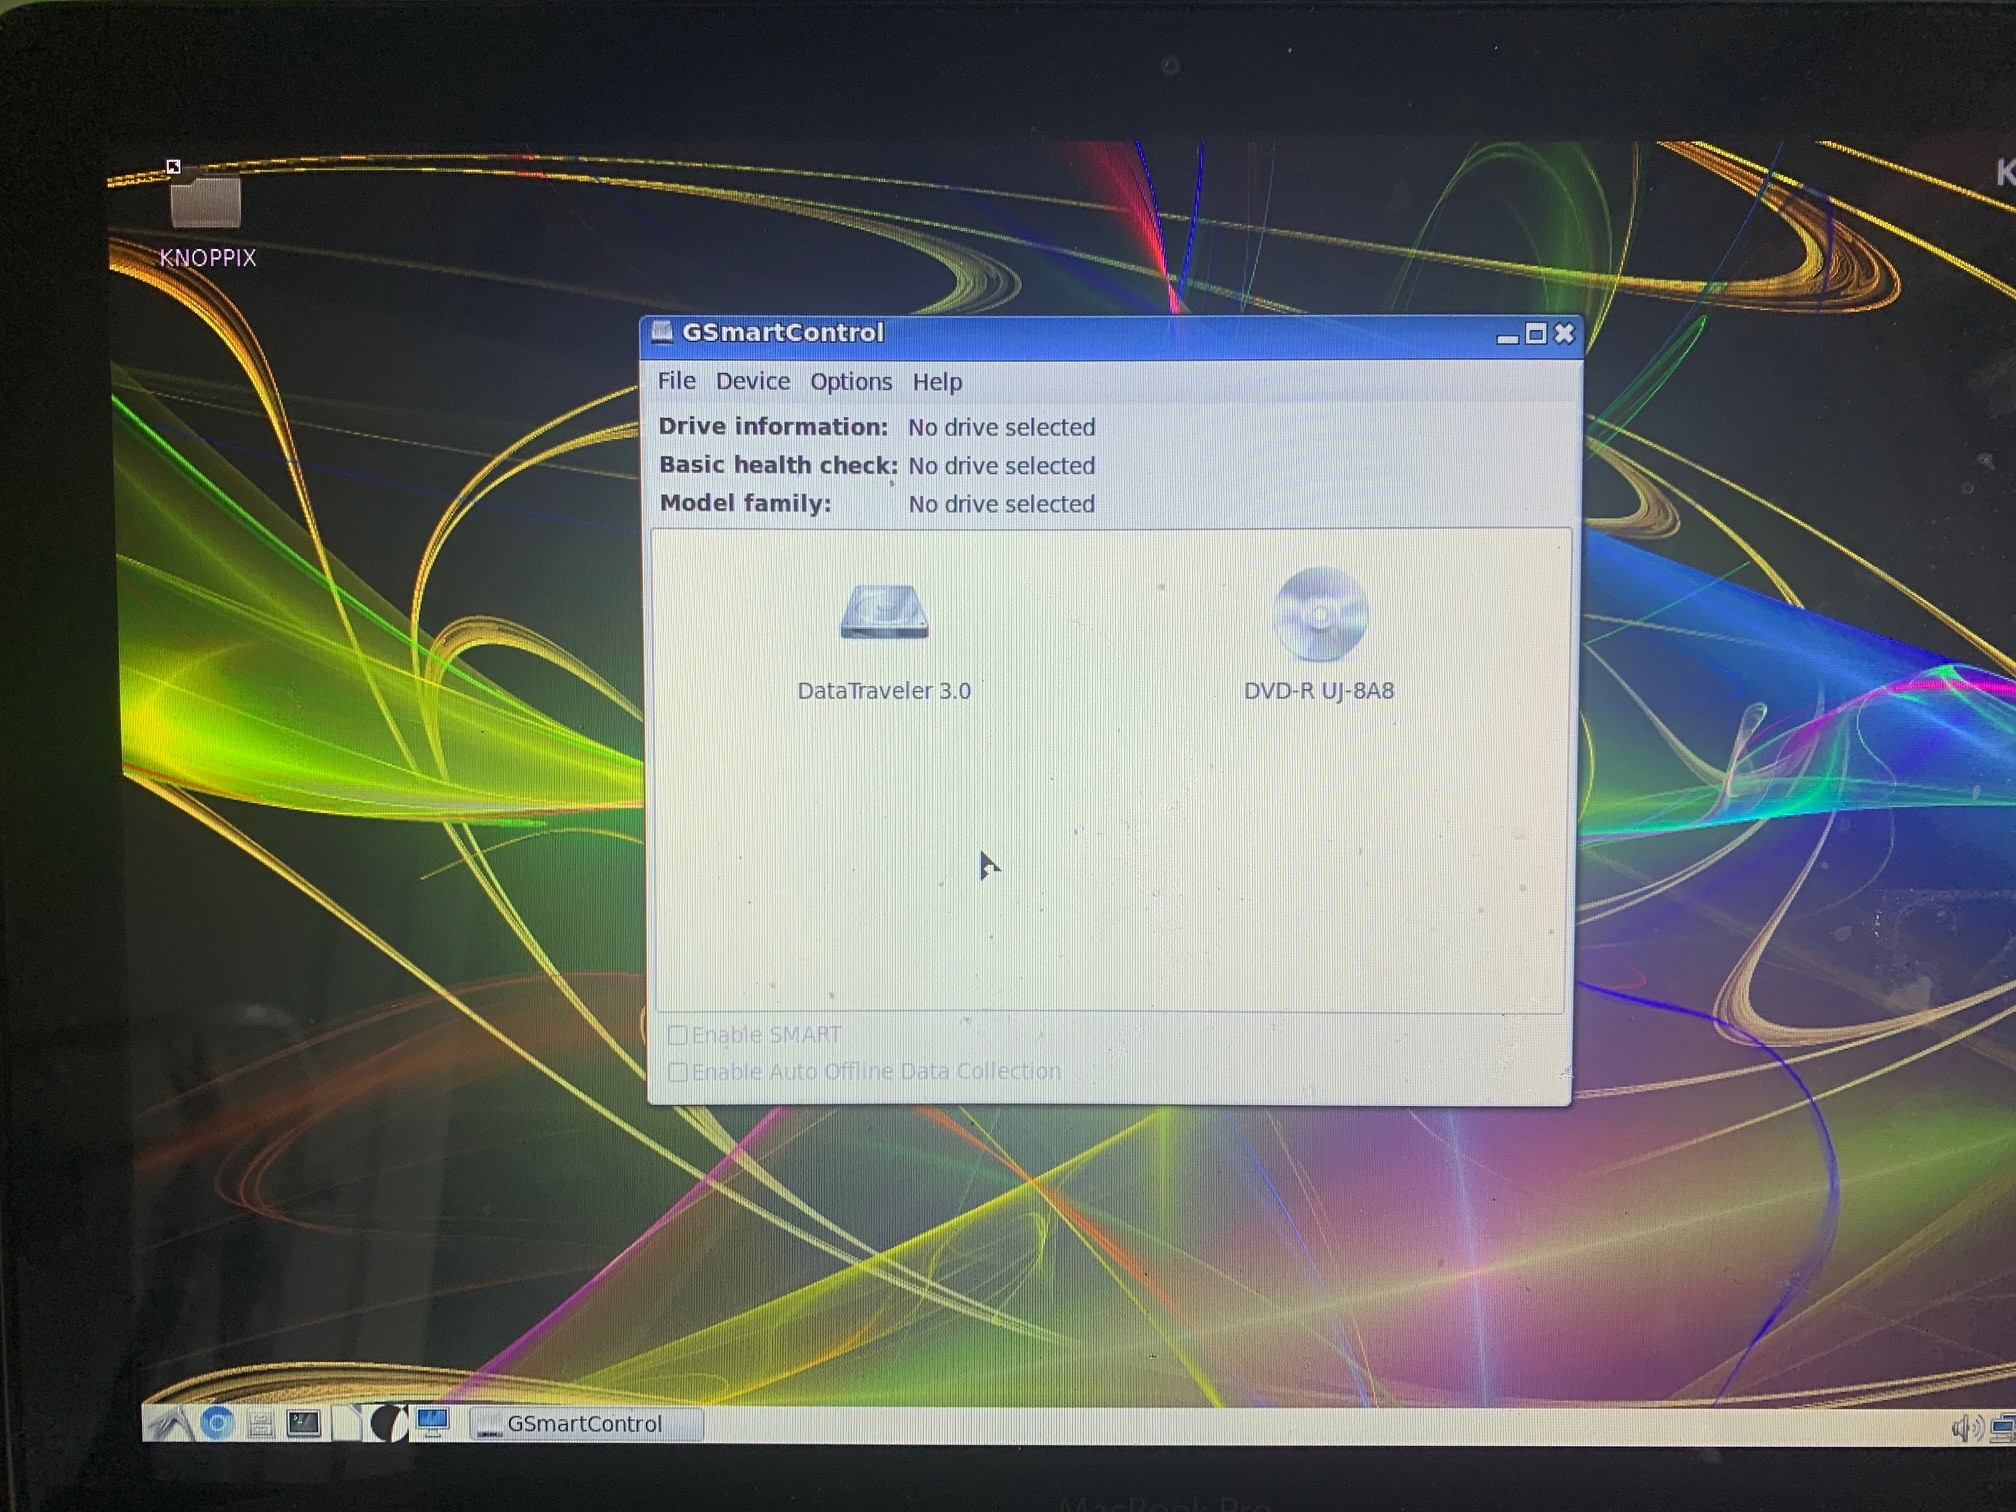Image resolution: width=2016 pixels, height=1512 pixels.
Task: Open the web browser from the taskbar
Action: pyautogui.click(x=218, y=1423)
